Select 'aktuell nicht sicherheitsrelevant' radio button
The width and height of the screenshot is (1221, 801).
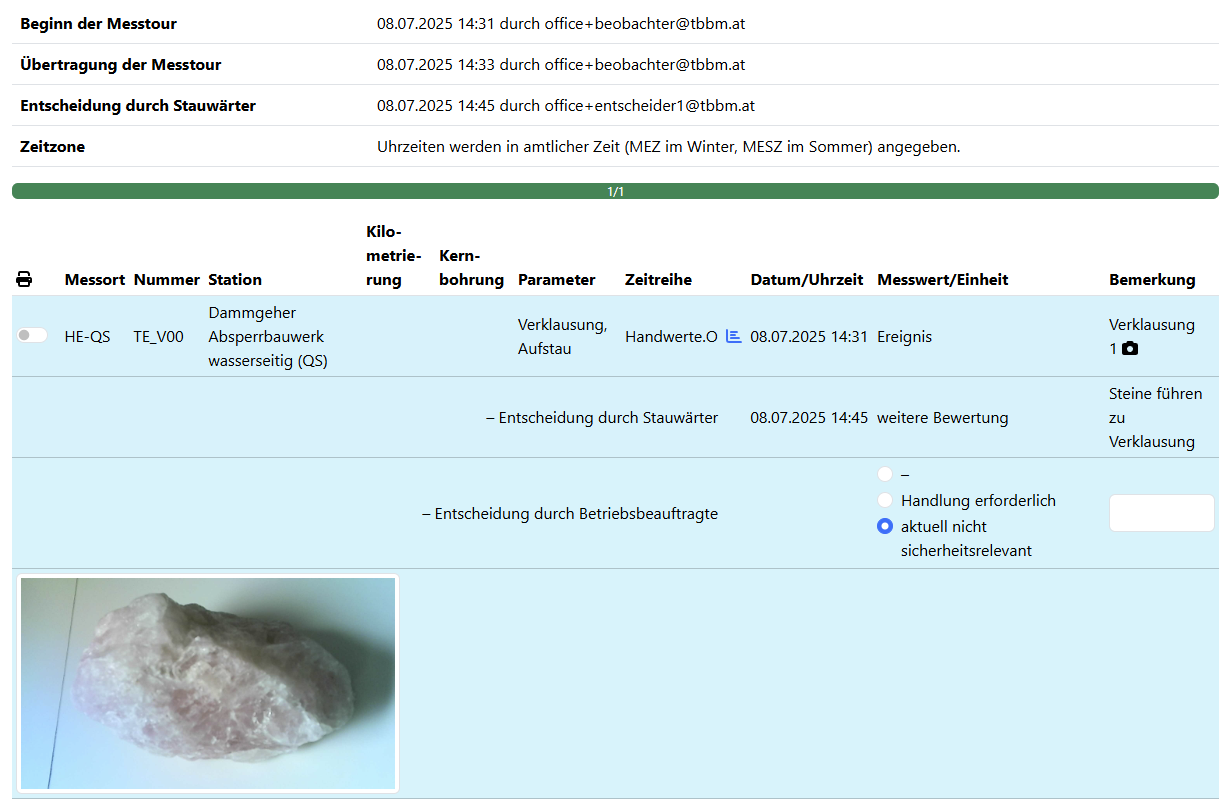coord(885,526)
